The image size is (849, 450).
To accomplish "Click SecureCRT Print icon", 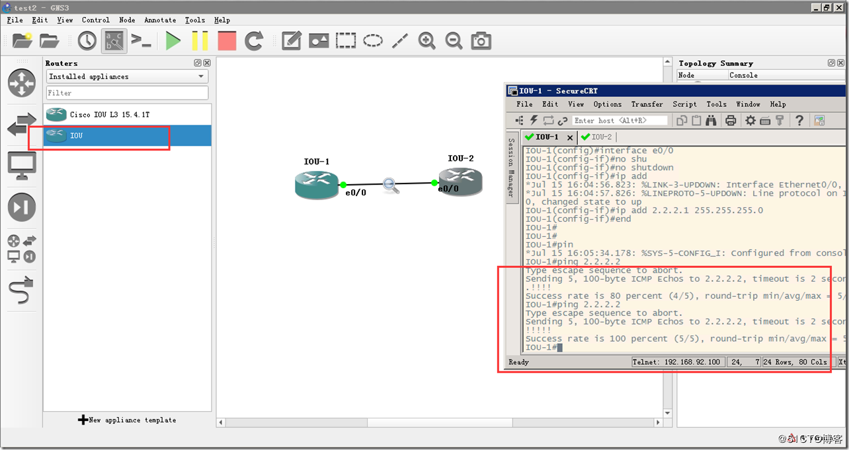I will pos(730,120).
